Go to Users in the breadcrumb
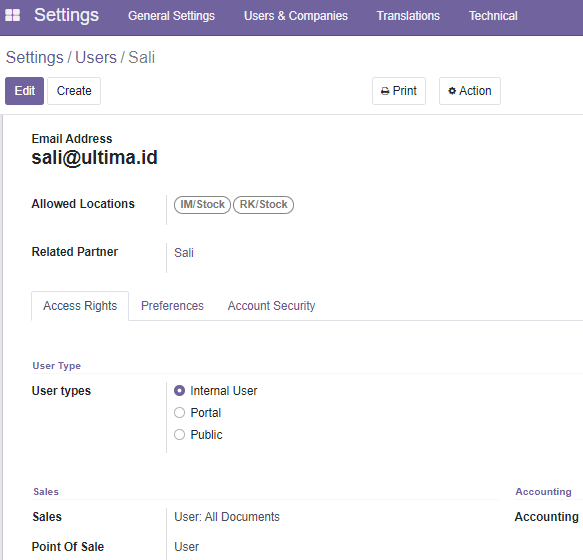Screen dimensions: 583x560 coord(96,57)
